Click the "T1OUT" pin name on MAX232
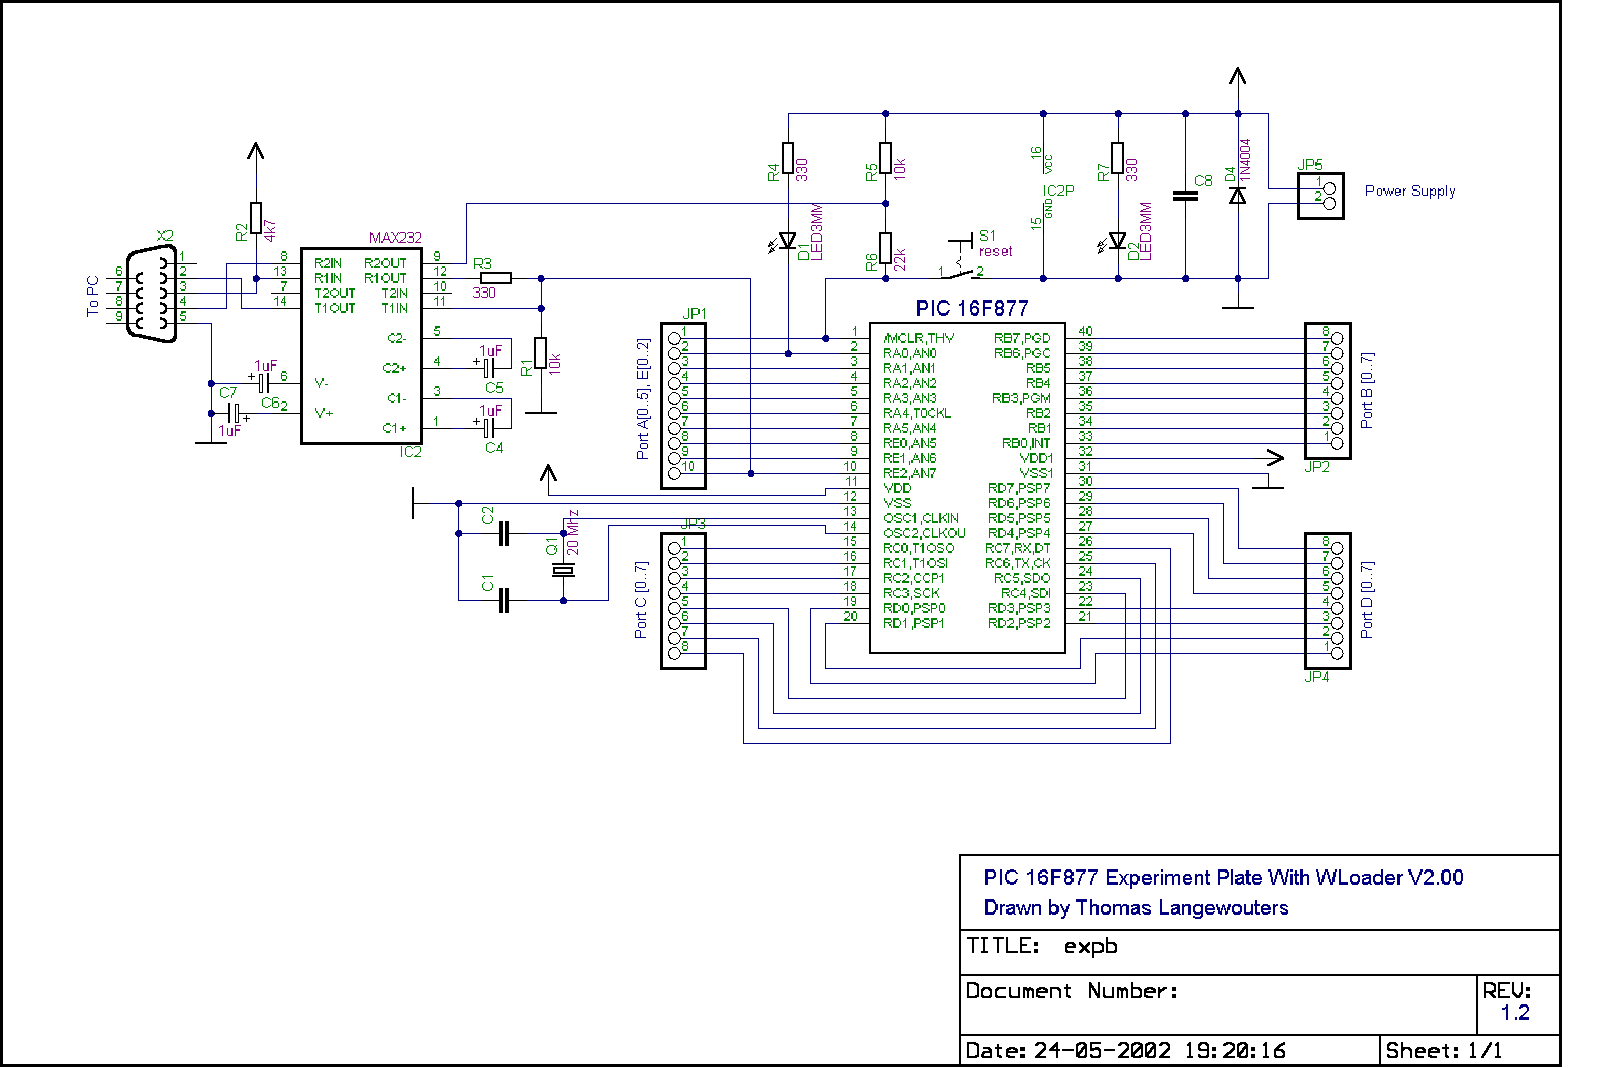Viewport: 1599px width, 1068px height. click(335, 308)
